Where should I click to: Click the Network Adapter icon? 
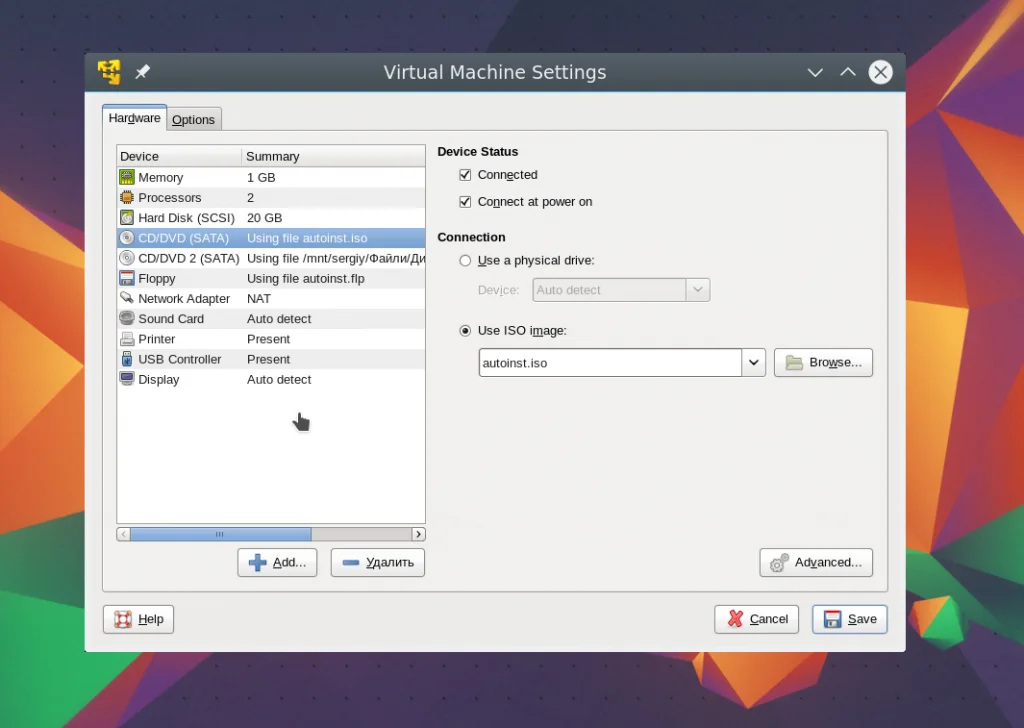click(127, 298)
